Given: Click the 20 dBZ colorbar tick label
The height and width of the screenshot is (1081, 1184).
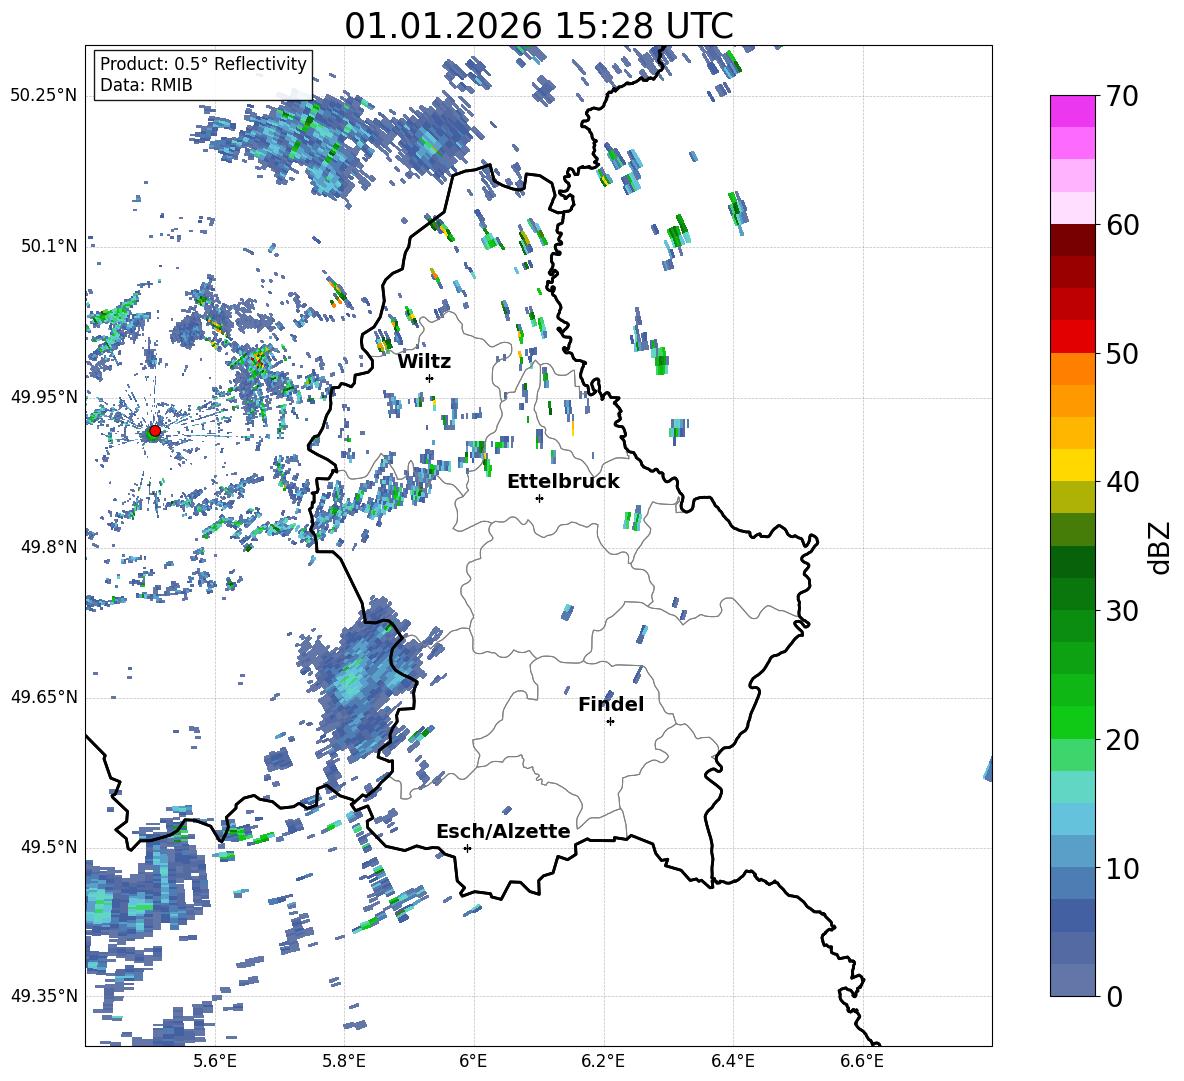Looking at the screenshot, I should pyautogui.click(x=1122, y=740).
